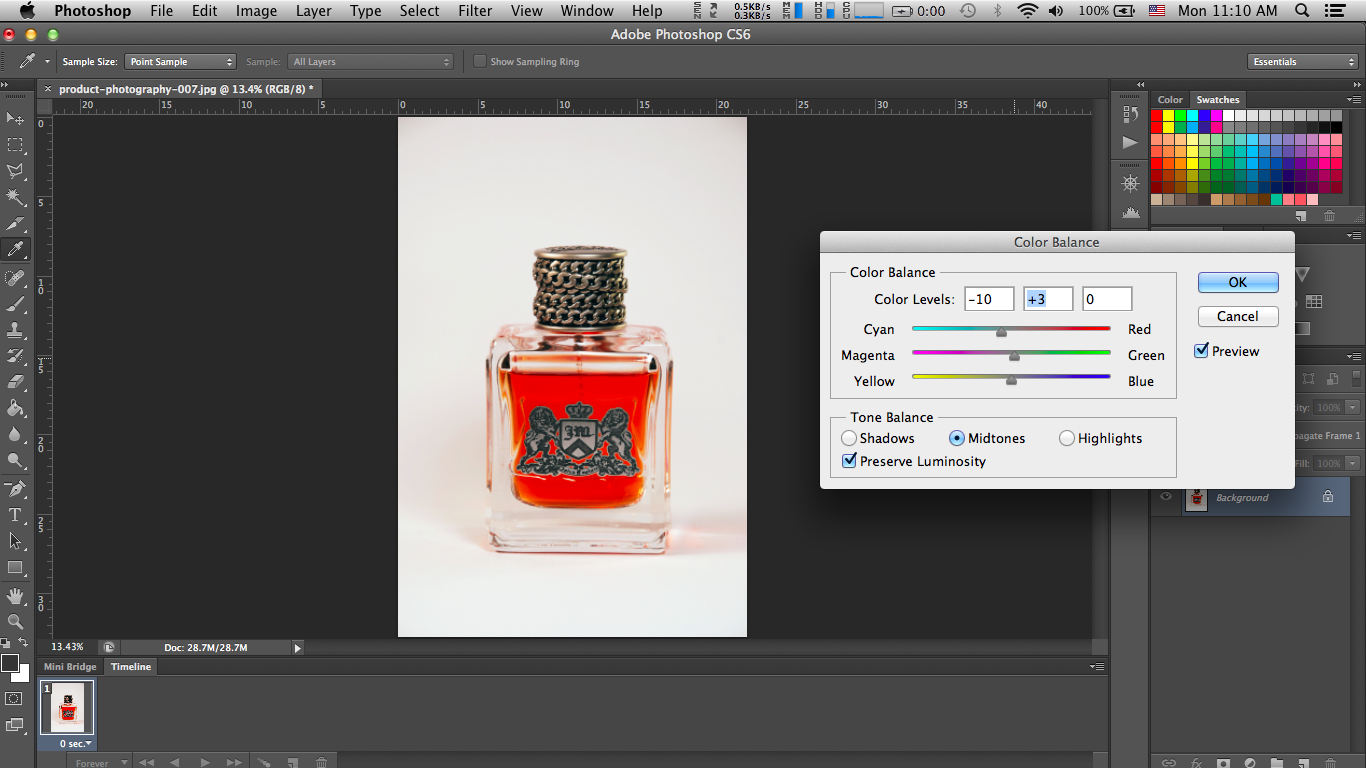This screenshot has width=1366, height=768.
Task: Open Swatches panel flyout menu
Action: (x=1354, y=100)
